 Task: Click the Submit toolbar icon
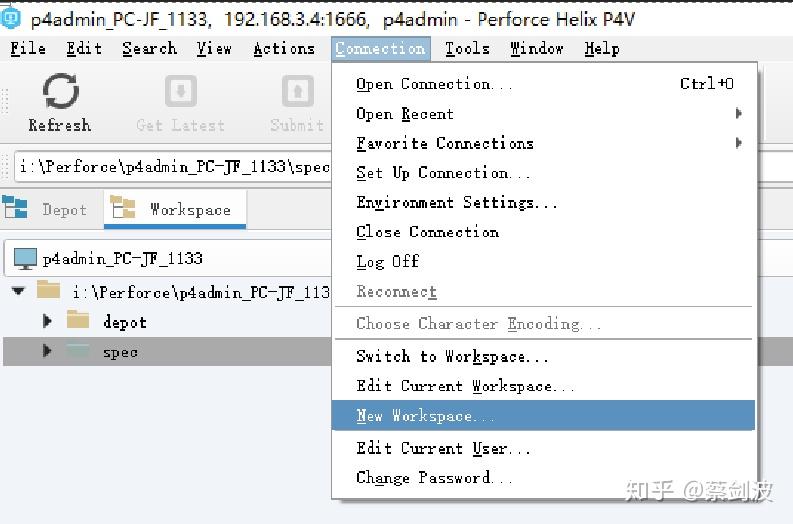point(297,92)
